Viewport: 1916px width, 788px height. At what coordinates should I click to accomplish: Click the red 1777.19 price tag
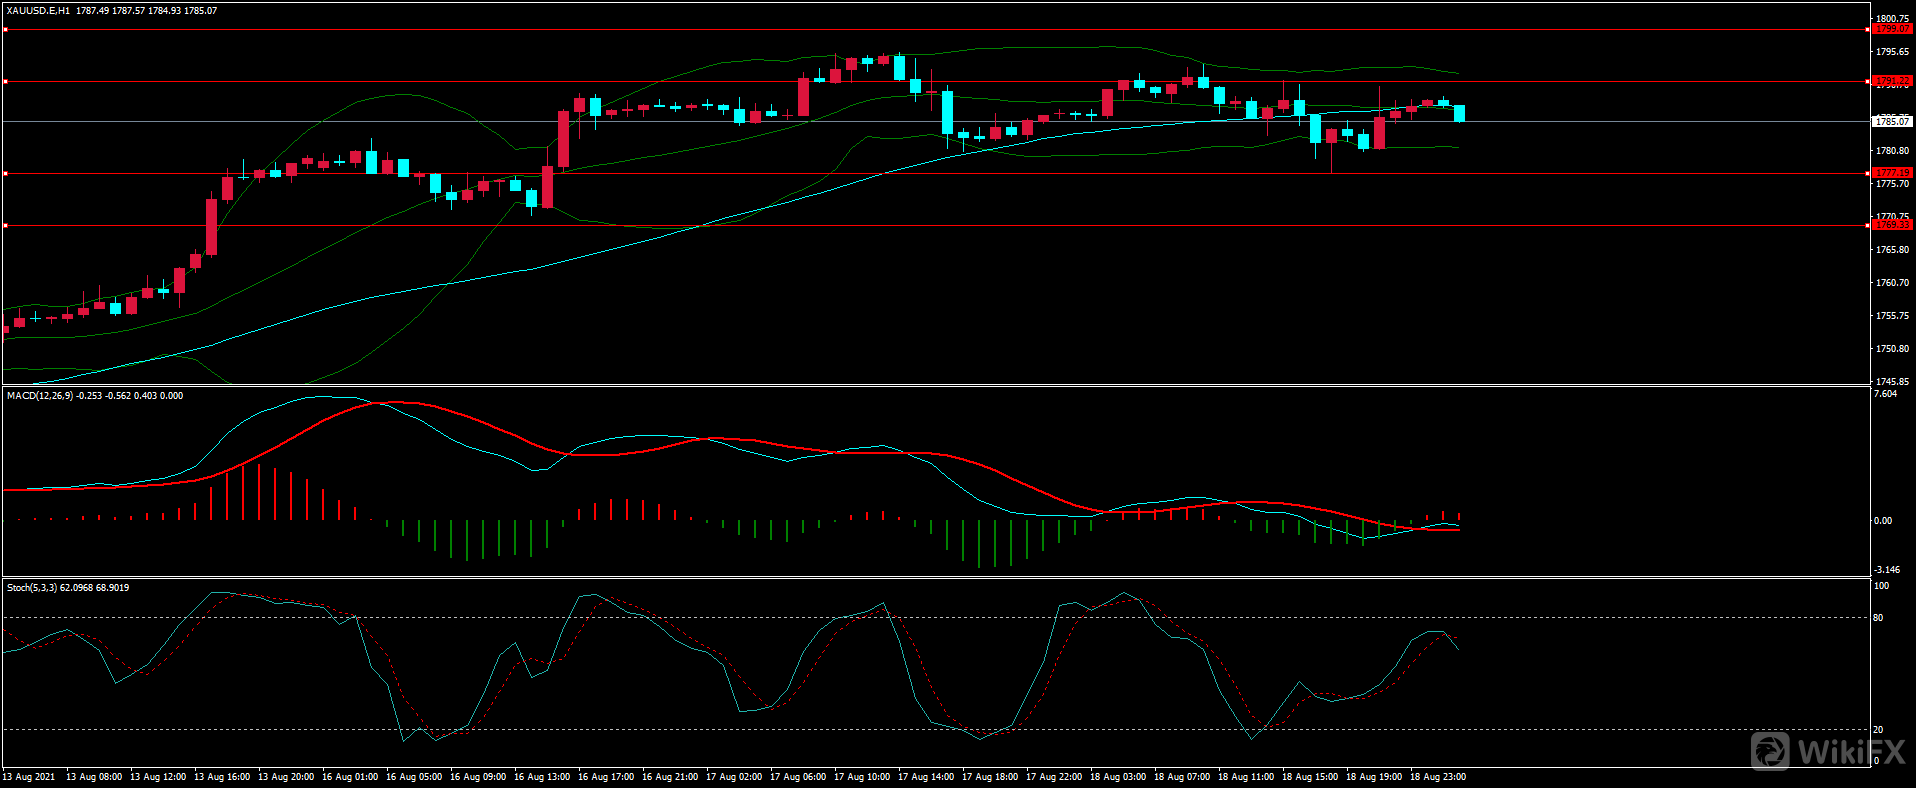[1892, 173]
